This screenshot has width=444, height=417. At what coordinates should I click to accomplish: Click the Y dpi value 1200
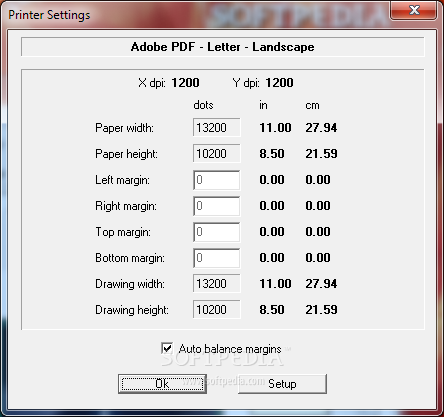pos(279,83)
